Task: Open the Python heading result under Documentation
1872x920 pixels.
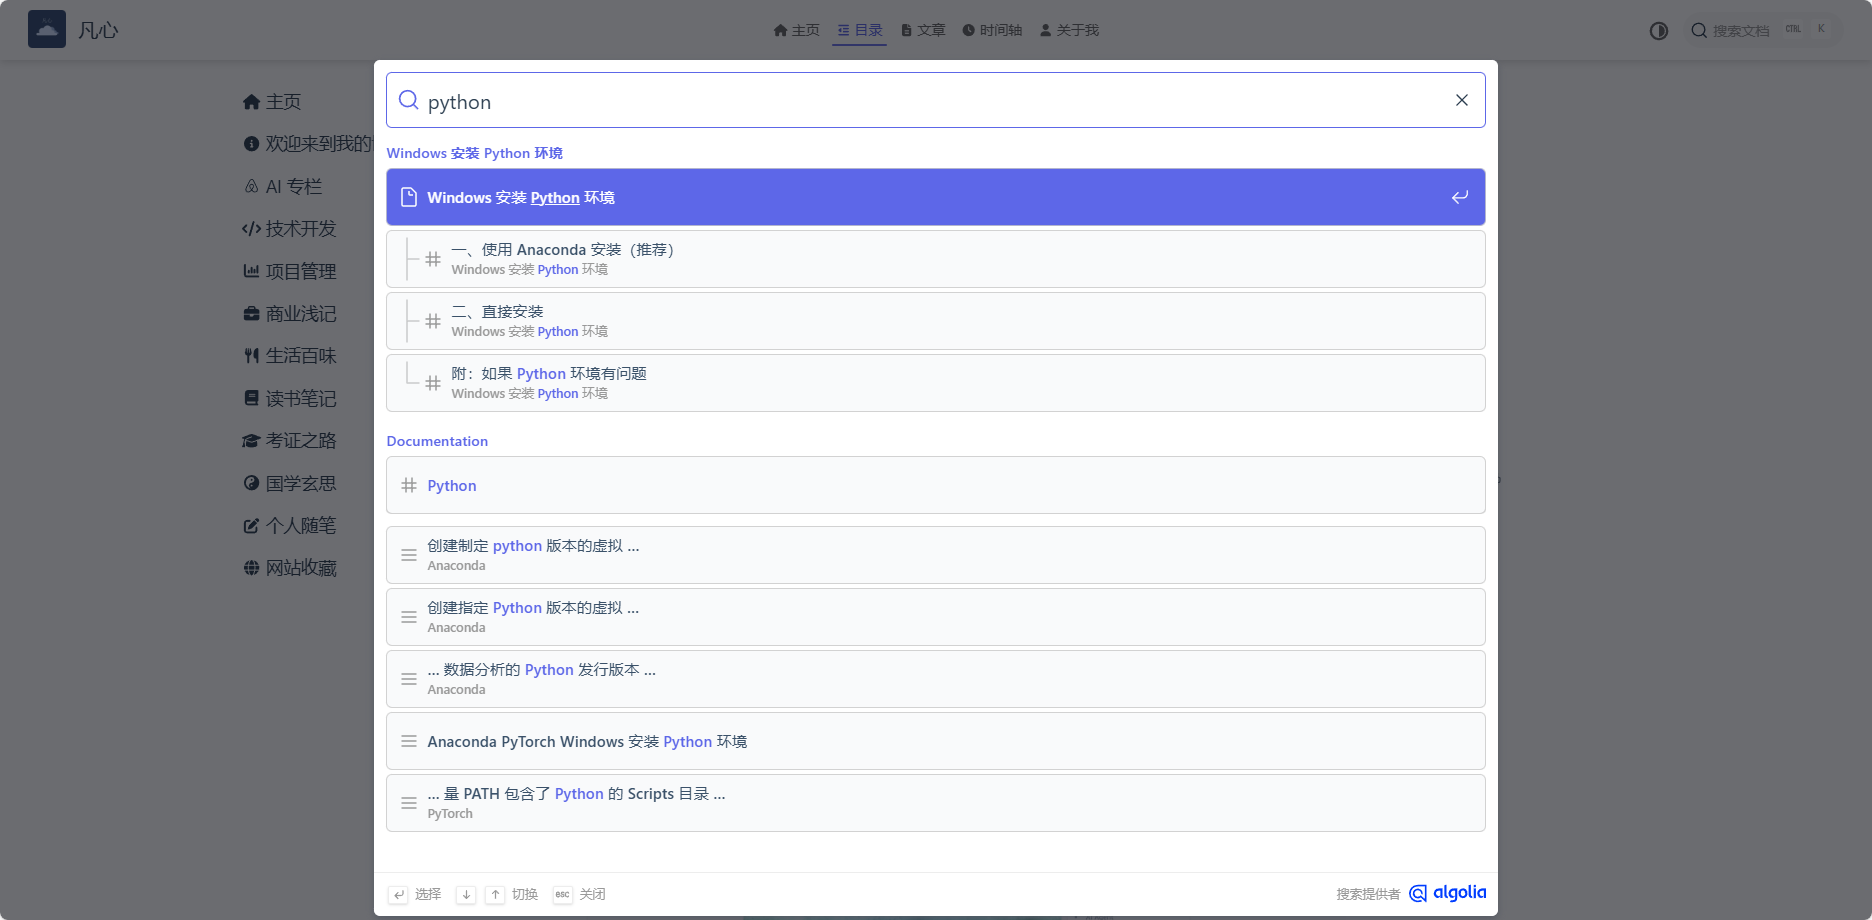Action: coord(936,485)
